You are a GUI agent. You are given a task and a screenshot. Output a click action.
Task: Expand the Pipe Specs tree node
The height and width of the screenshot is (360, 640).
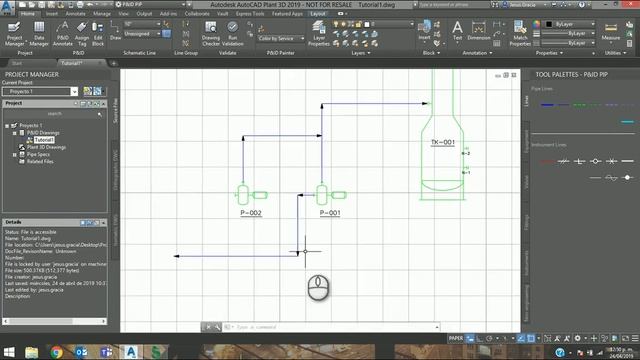tap(15, 155)
